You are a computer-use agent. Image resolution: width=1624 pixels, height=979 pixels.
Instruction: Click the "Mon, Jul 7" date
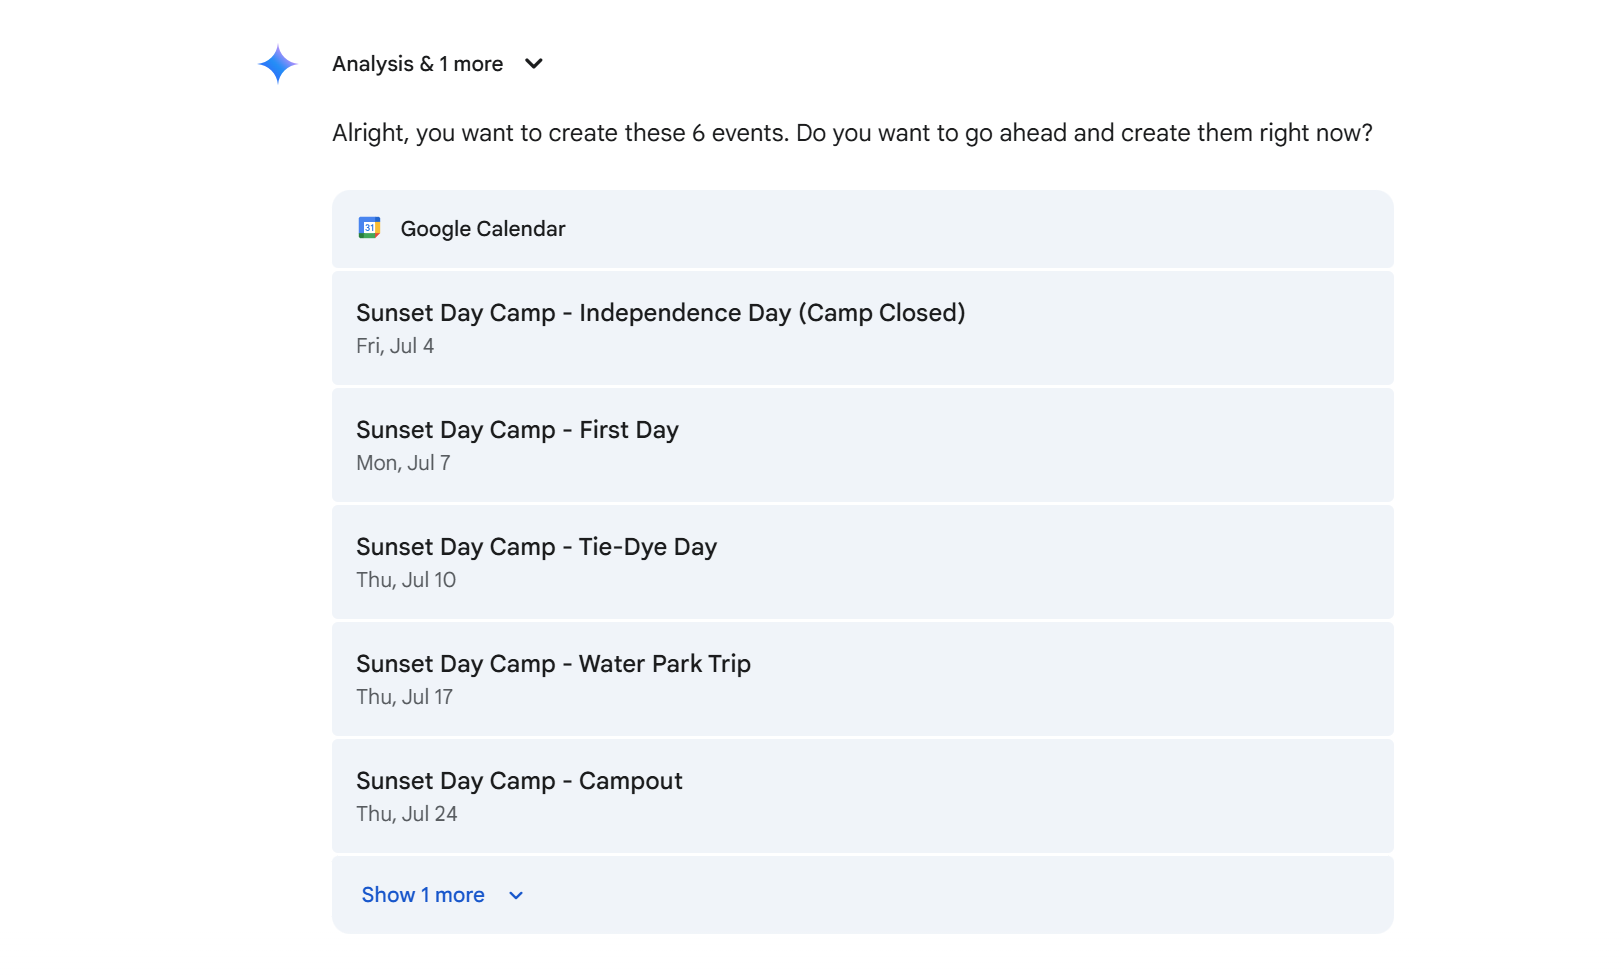click(403, 463)
